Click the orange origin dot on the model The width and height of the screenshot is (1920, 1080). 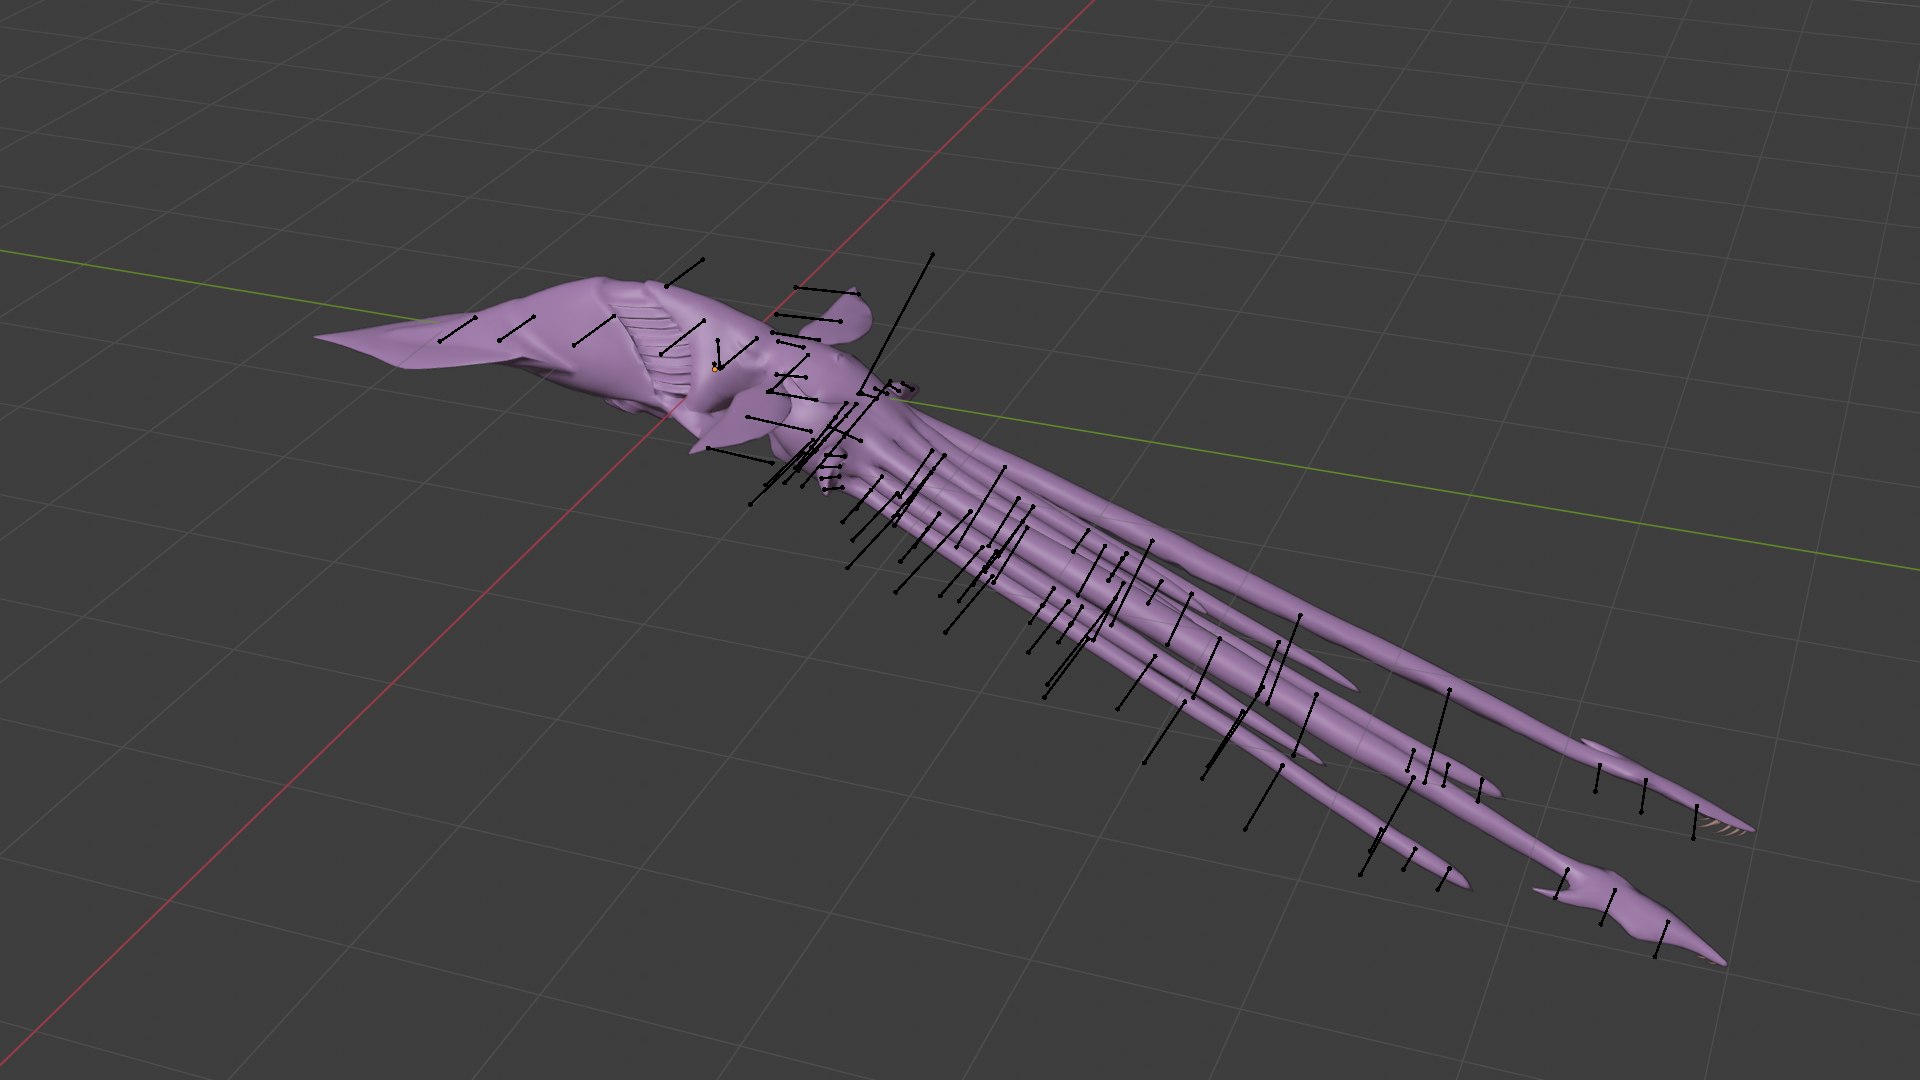[x=715, y=370]
